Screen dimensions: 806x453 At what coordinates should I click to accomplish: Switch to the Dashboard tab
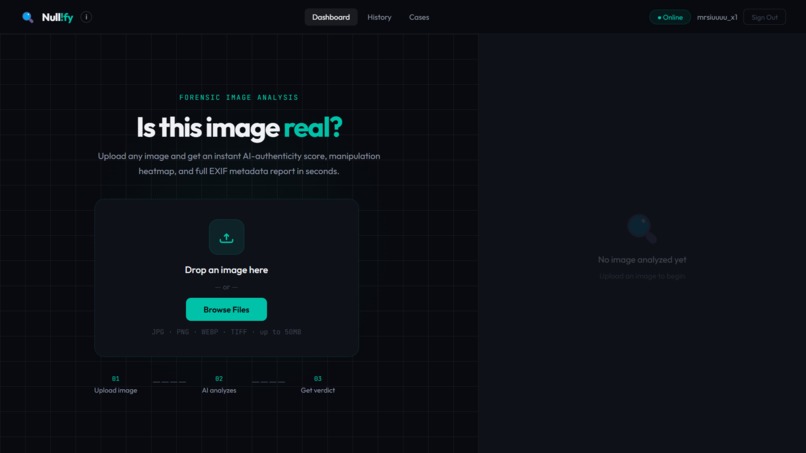(331, 17)
